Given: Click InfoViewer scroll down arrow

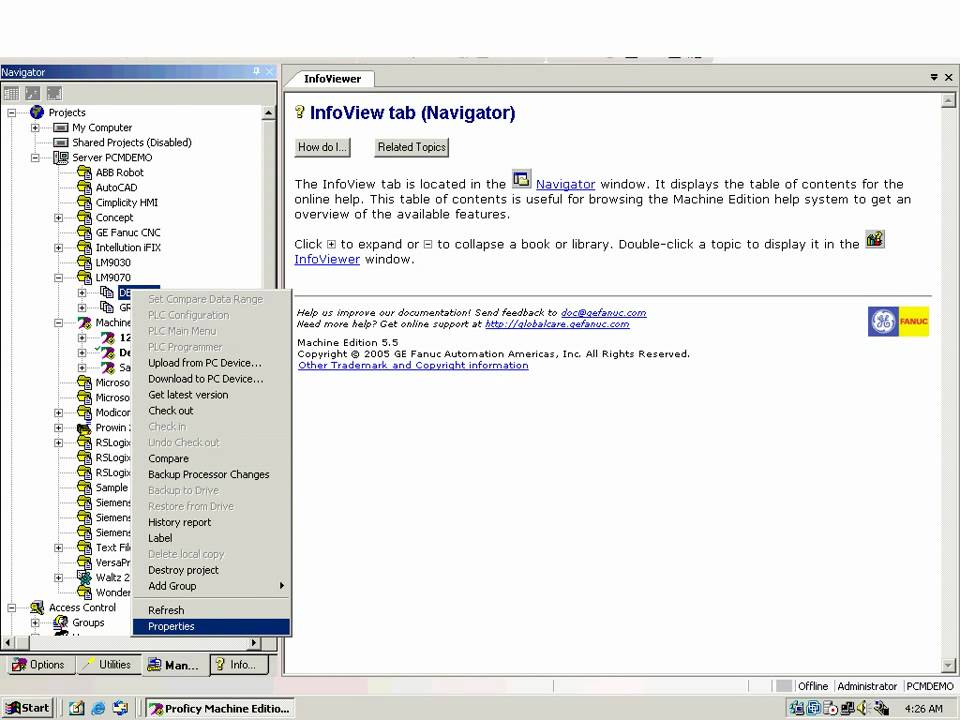Looking at the screenshot, I should 948,665.
